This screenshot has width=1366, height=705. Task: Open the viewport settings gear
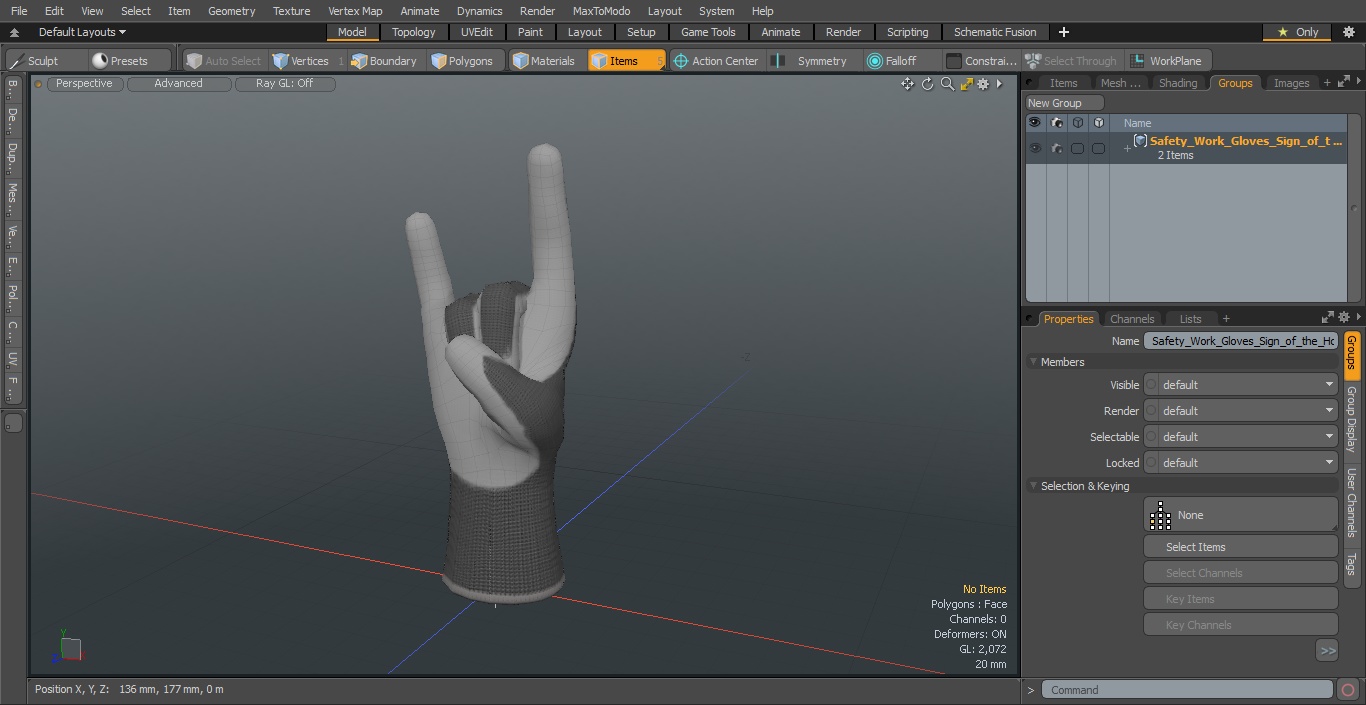(983, 84)
